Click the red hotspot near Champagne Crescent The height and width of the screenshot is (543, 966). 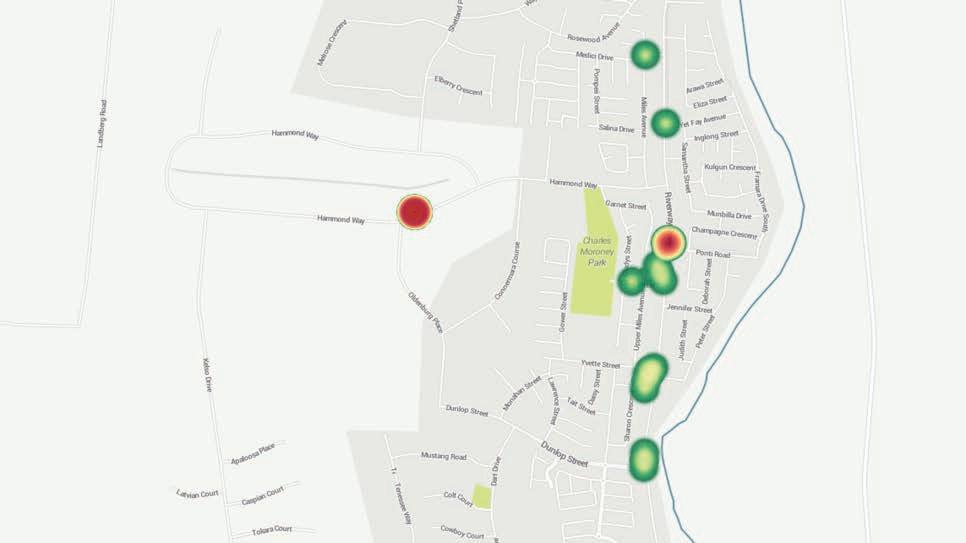point(668,243)
